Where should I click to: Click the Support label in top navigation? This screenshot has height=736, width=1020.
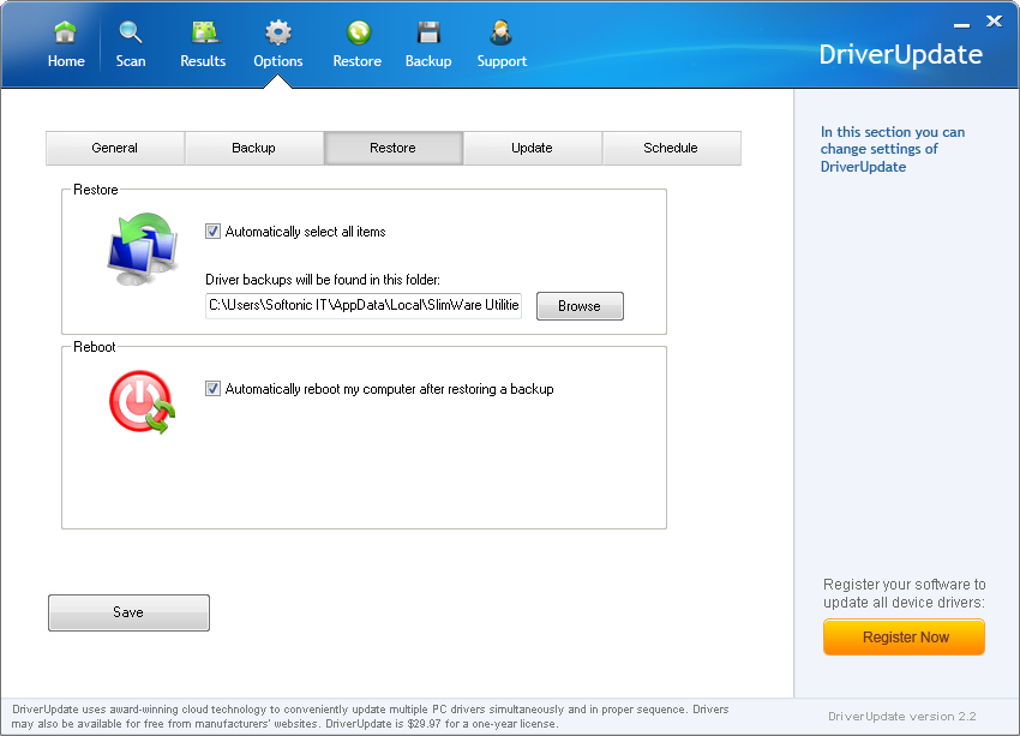pos(502,61)
